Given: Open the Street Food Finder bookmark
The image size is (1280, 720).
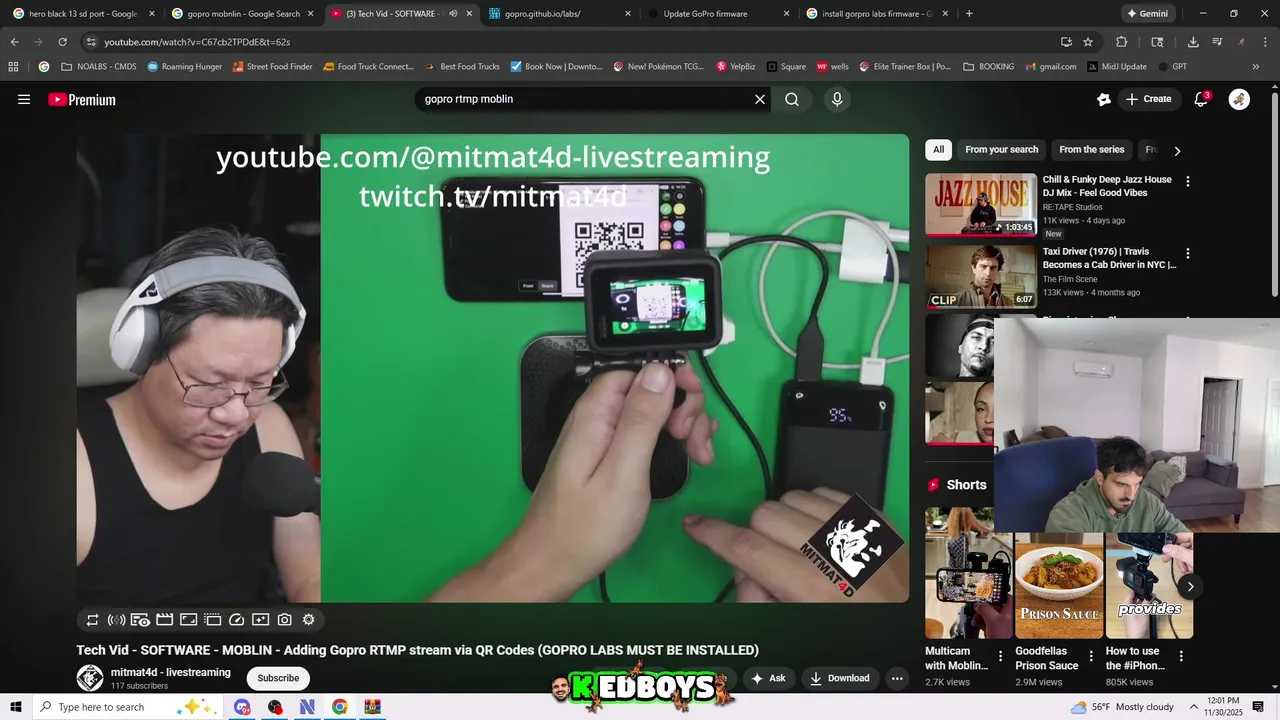Looking at the screenshot, I should pos(272,67).
